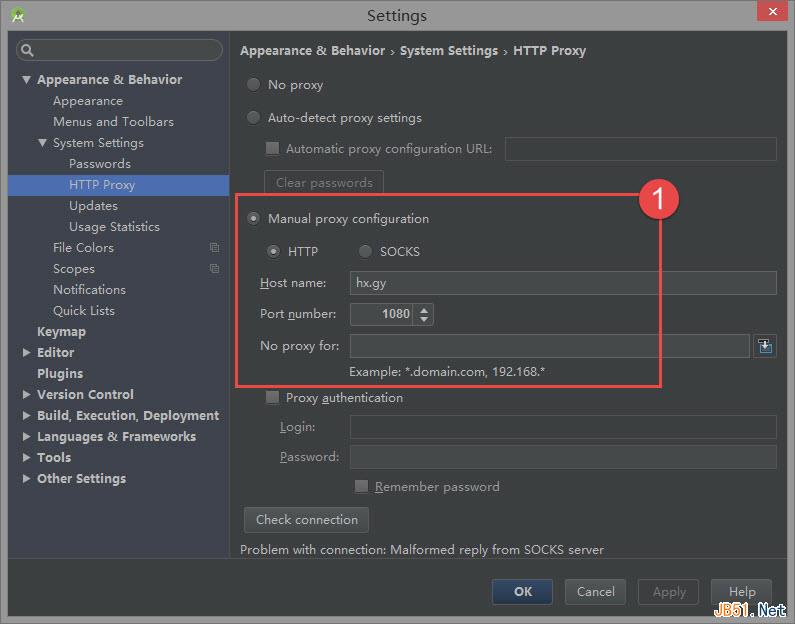The height and width of the screenshot is (624, 795).
Task: Decrease port number with the down arrow
Action: coord(425,319)
